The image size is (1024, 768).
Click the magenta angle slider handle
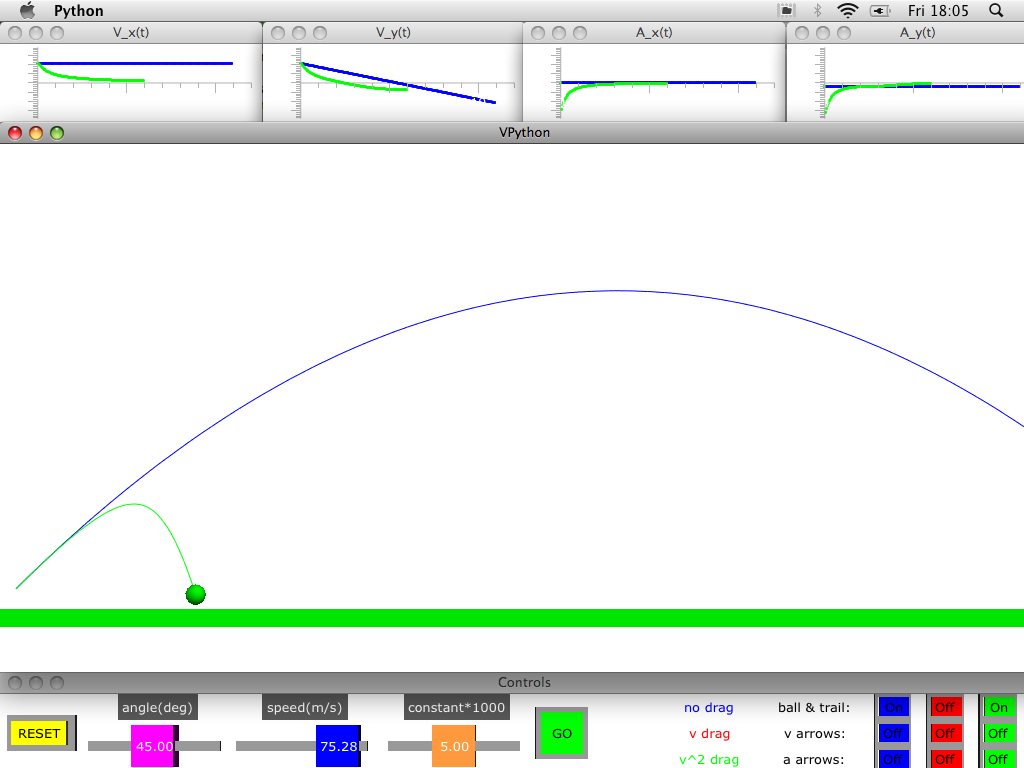pyautogui.click(x=154, y=746)
